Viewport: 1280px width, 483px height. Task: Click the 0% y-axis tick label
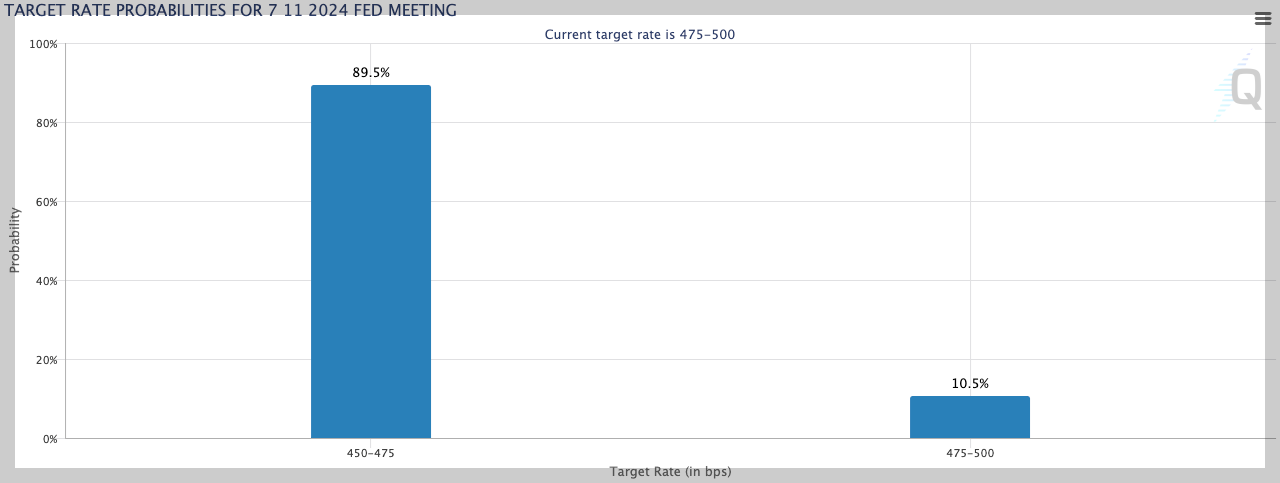point(49,439)
